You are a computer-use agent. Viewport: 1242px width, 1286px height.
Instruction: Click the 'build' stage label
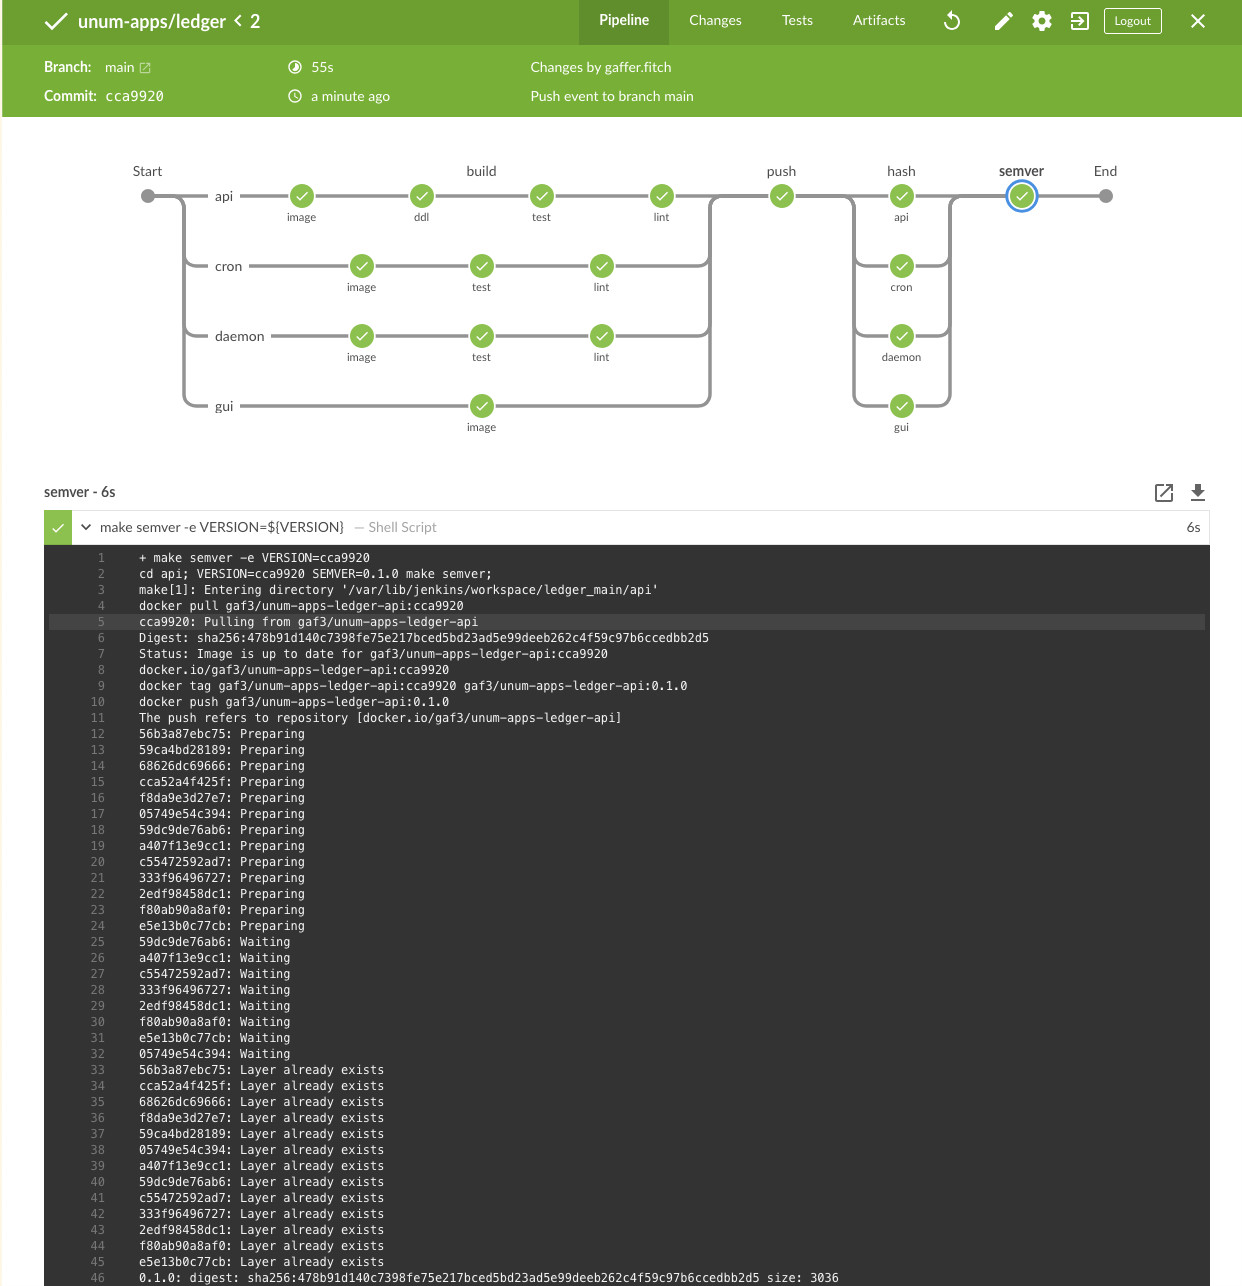481,171
